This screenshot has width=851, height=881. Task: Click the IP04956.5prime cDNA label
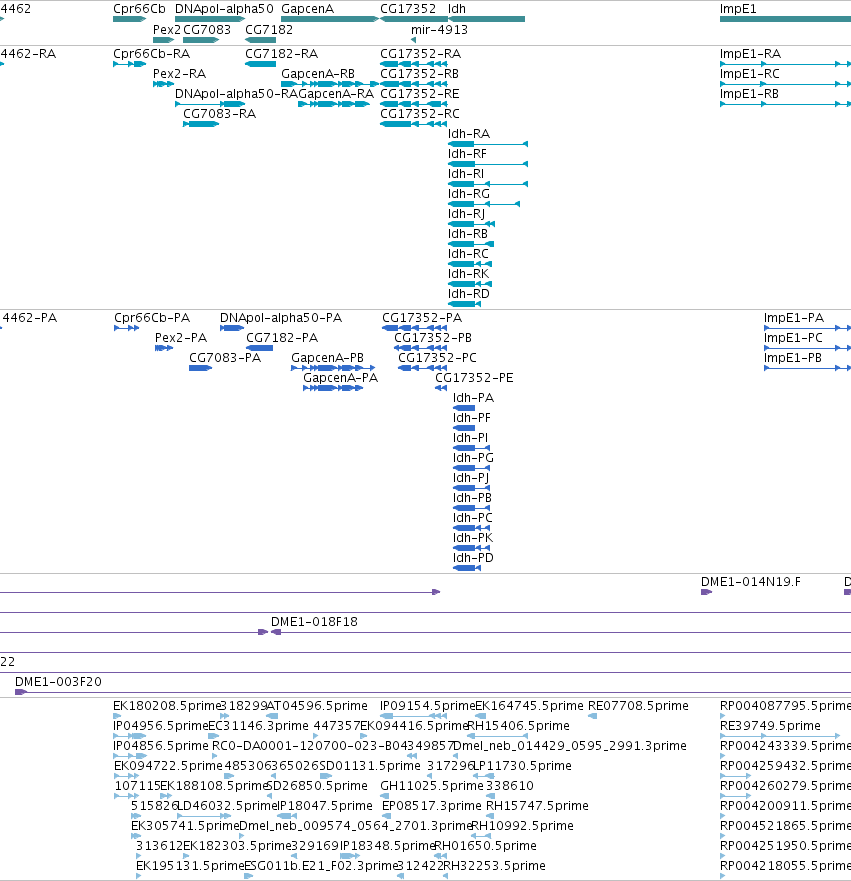coord(161,726)
